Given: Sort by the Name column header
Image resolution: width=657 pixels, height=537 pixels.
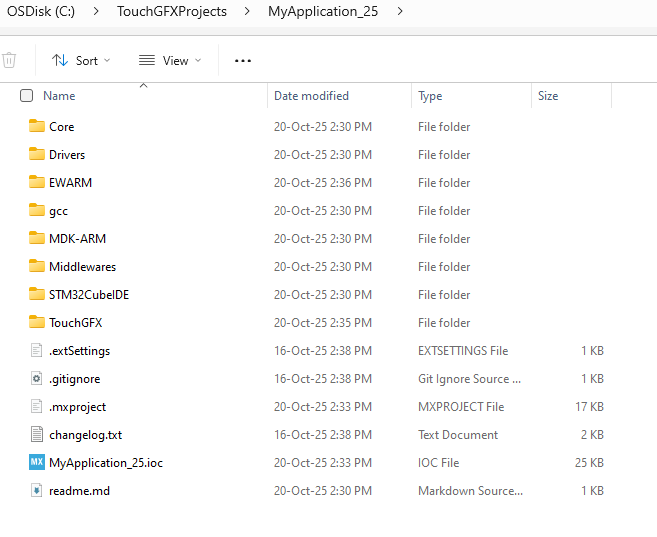Looking at the screenshot, I should click(x=59, y=96).
